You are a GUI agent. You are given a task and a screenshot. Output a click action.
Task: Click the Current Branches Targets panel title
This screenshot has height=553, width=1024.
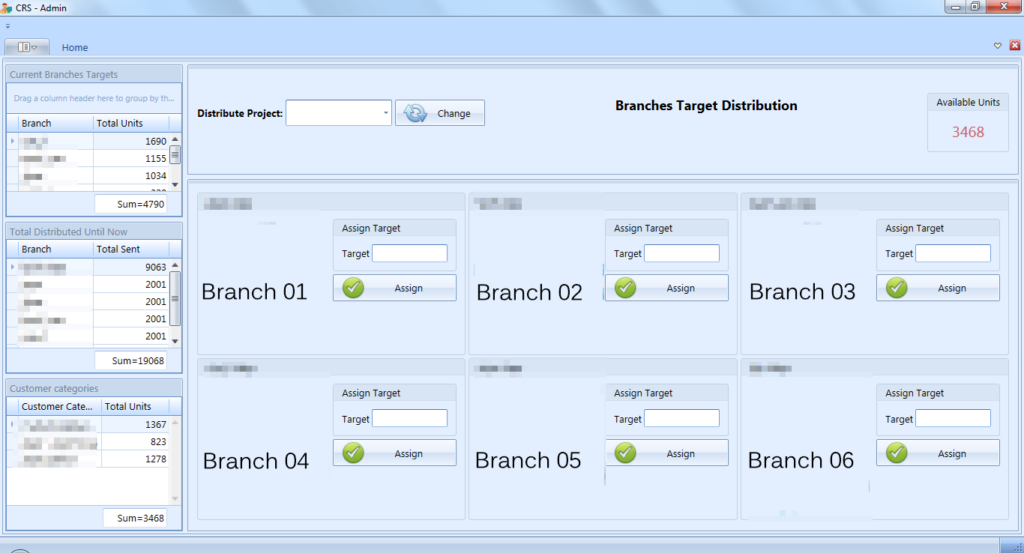[x=63, y=74]
